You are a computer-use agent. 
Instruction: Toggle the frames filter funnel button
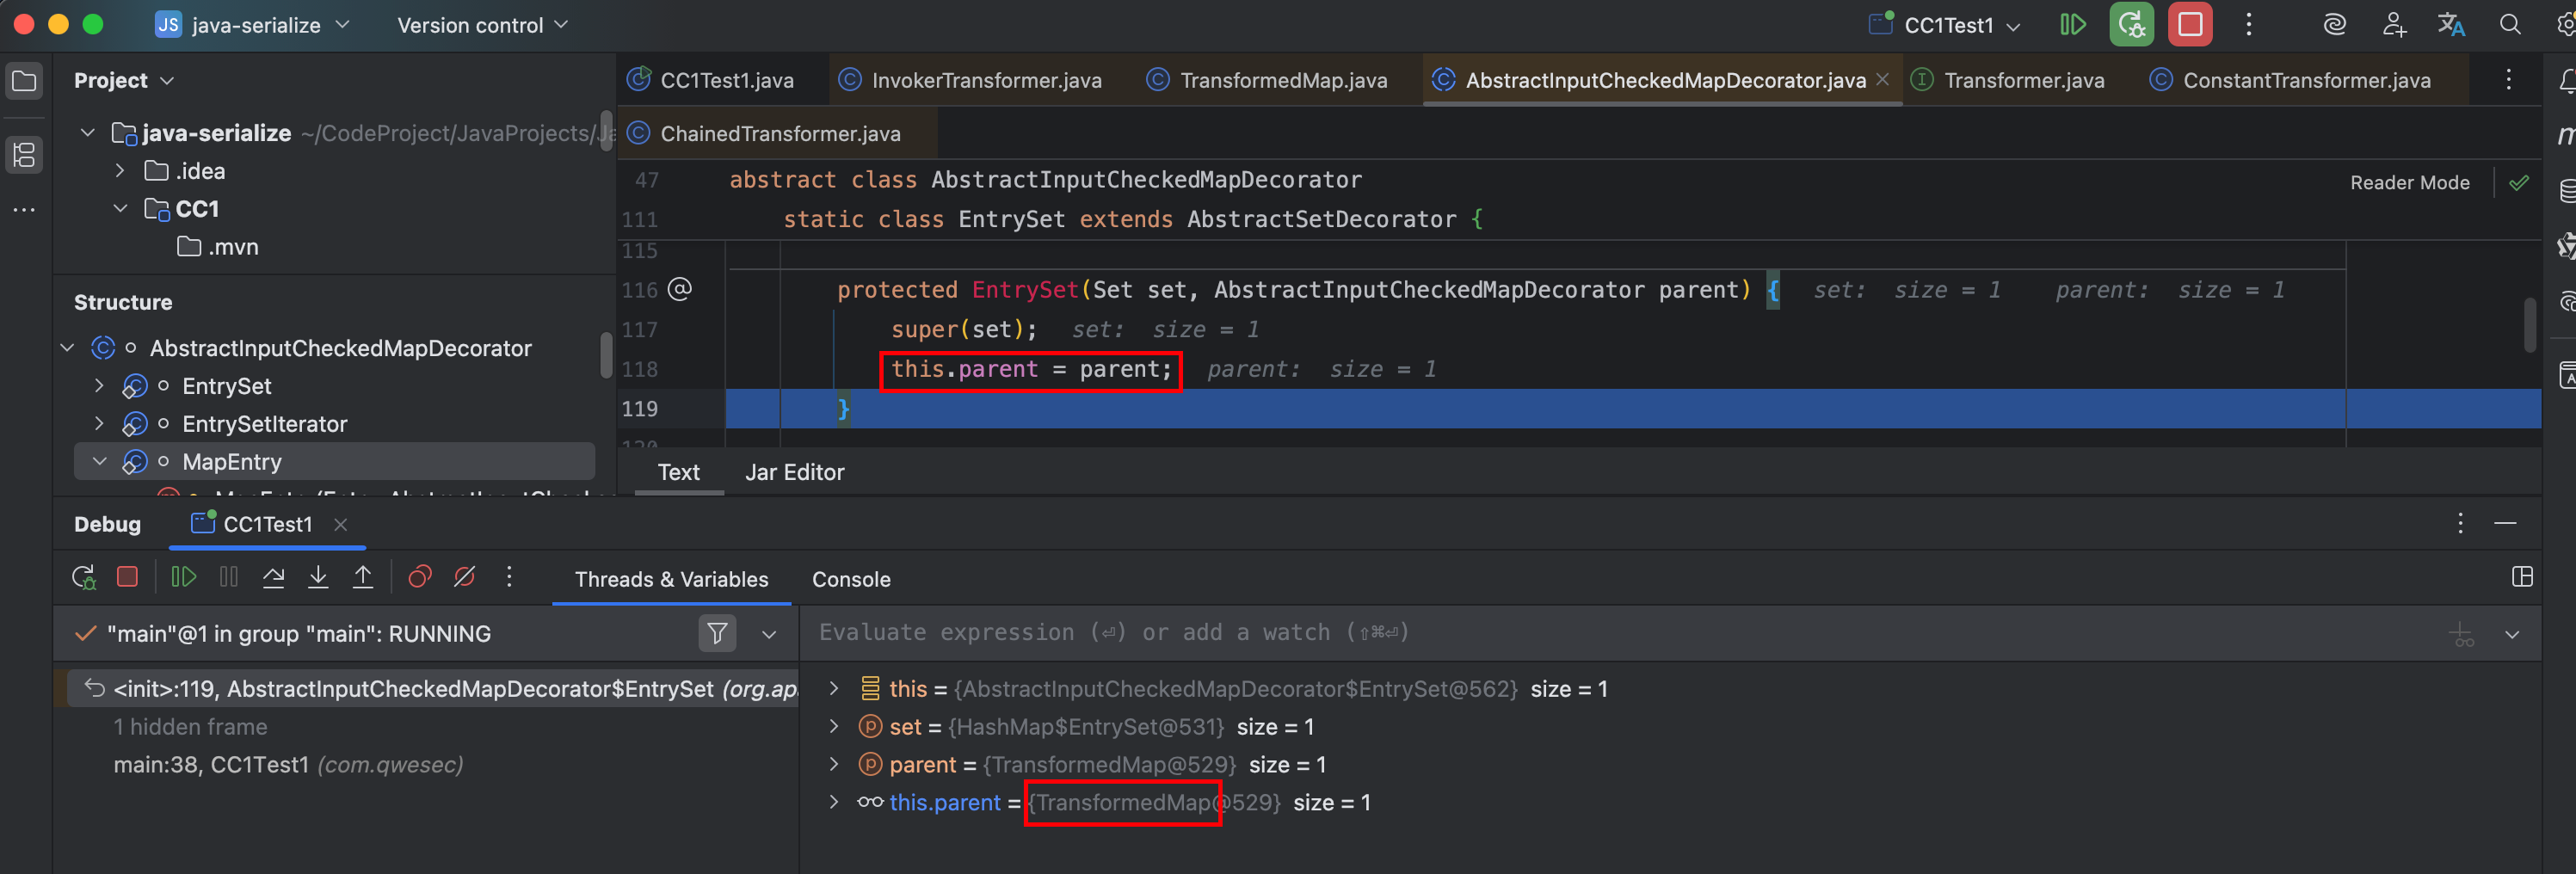pos(717,633)
